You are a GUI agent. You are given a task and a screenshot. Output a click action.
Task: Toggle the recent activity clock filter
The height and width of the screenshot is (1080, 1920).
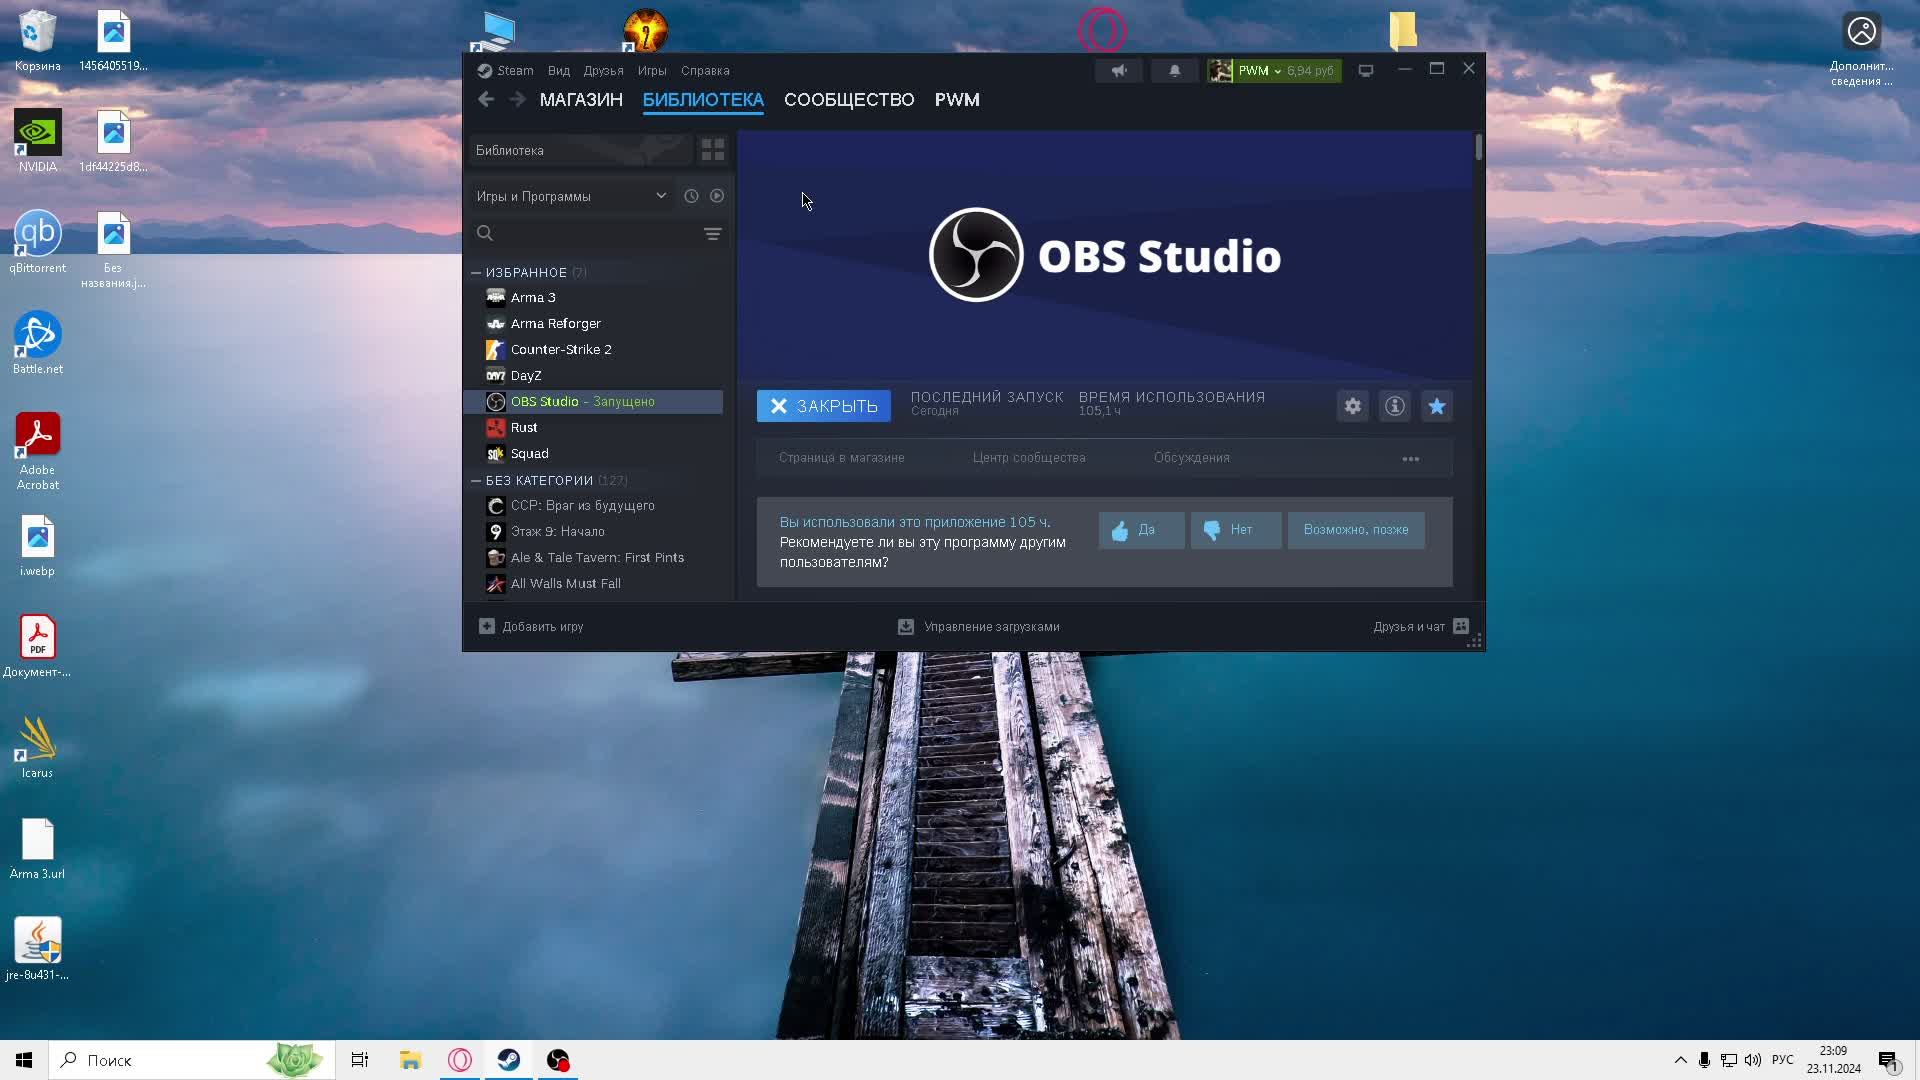[x=691, y=196]
